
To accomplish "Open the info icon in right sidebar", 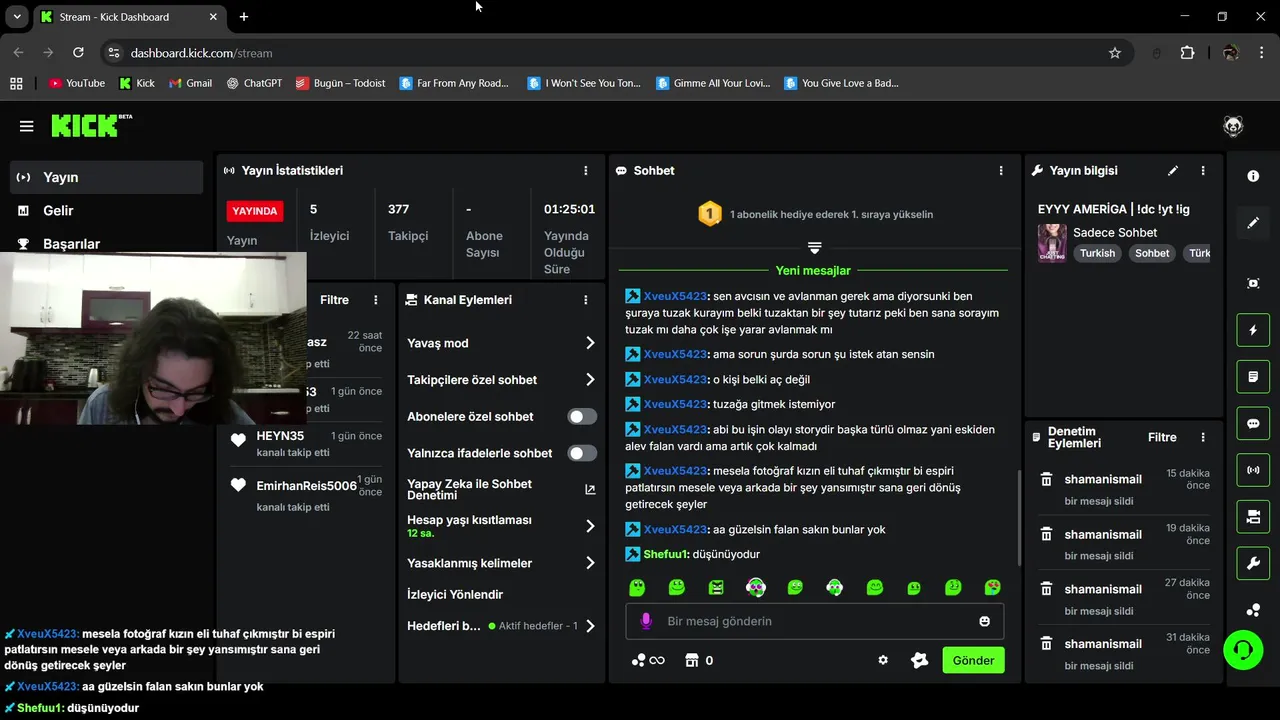I will tap(1253, 176).
